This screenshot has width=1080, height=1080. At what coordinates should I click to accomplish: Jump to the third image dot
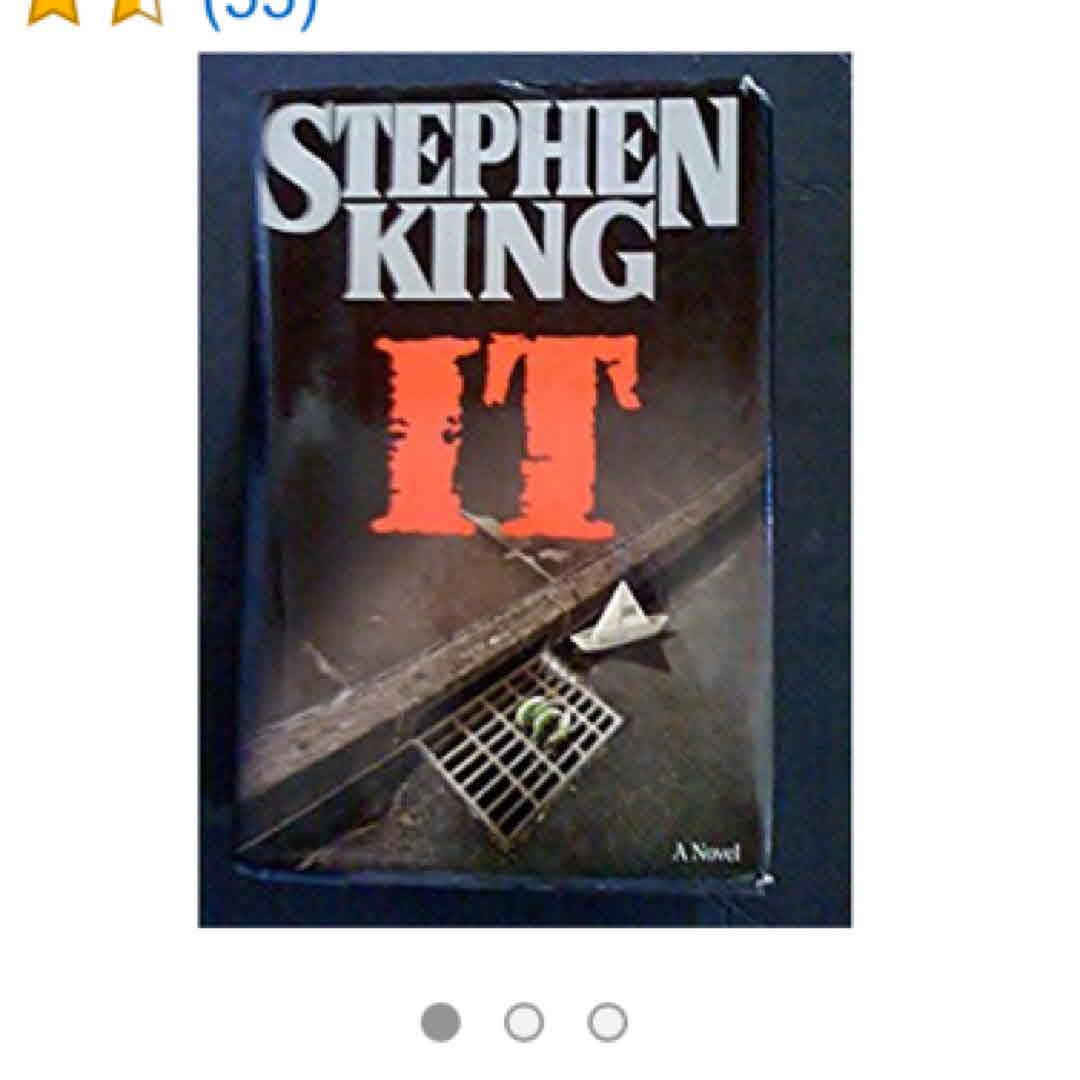pos(607,1021)
